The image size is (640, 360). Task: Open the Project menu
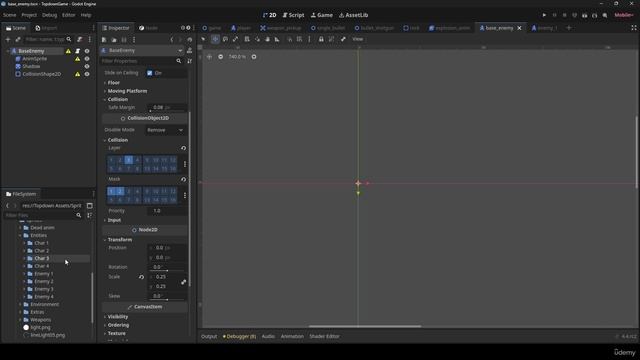pos(29,15)
